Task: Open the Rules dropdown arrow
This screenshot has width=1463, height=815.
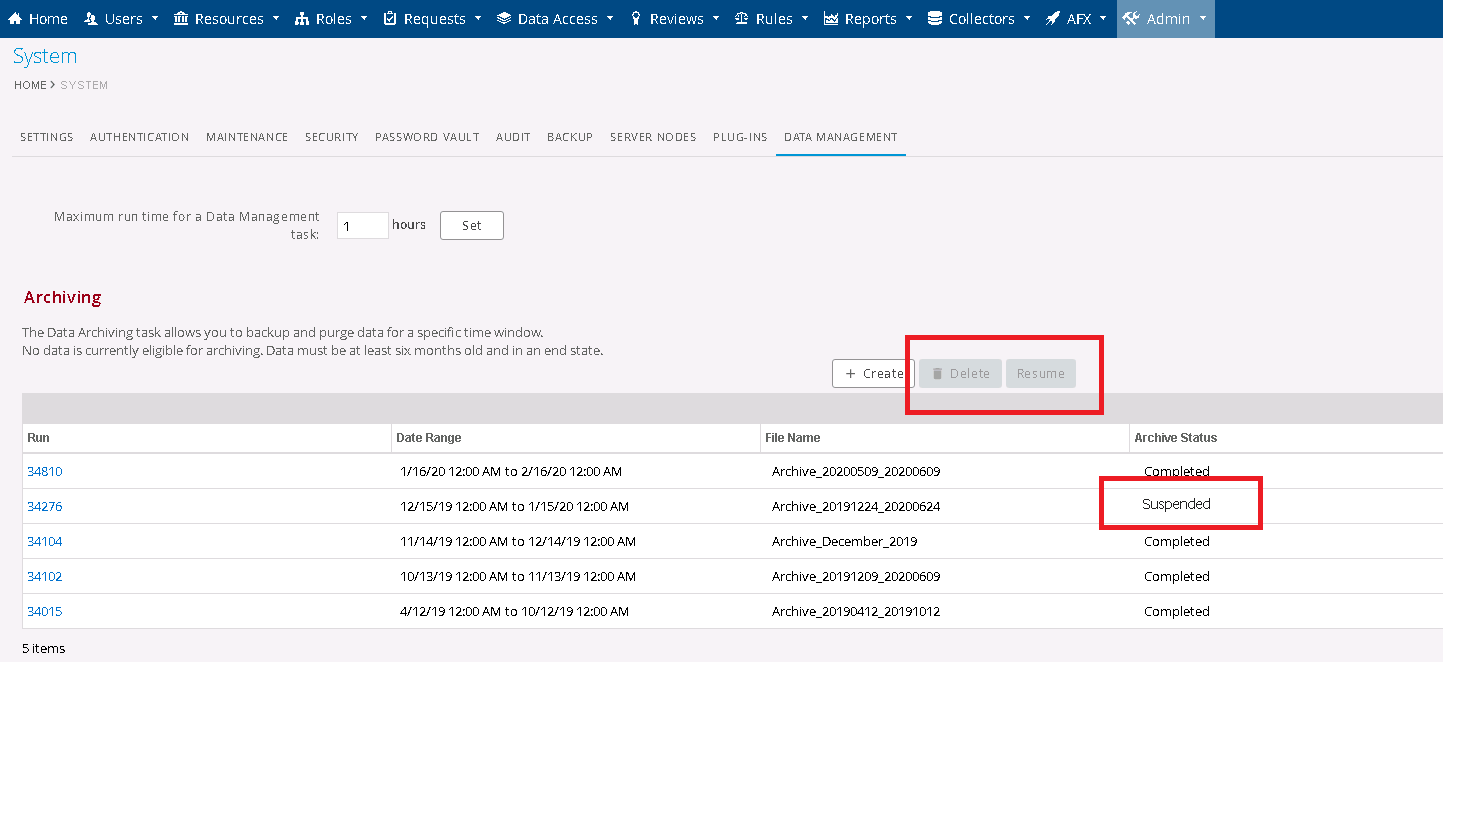Action: click(805, 19)
